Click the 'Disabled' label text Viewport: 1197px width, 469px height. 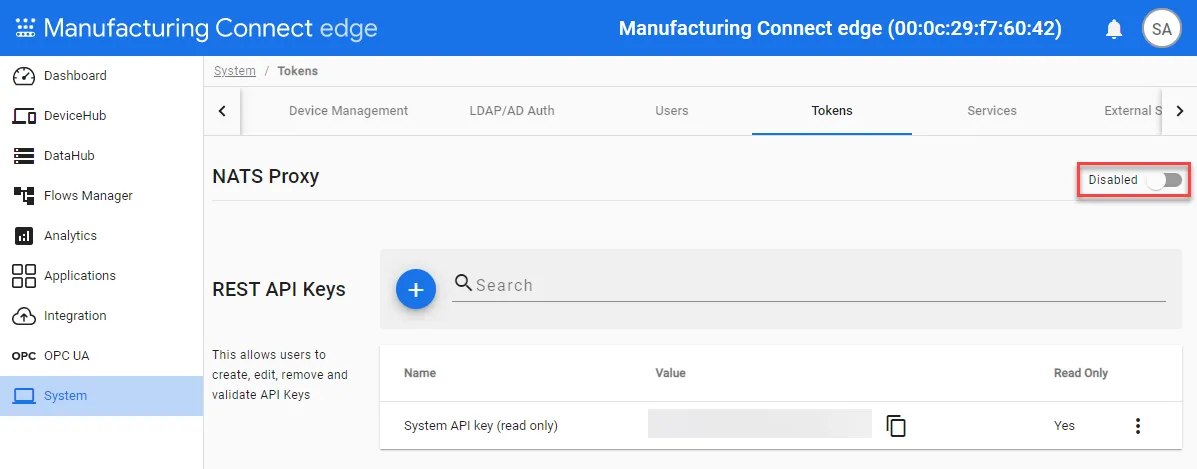1113,180
